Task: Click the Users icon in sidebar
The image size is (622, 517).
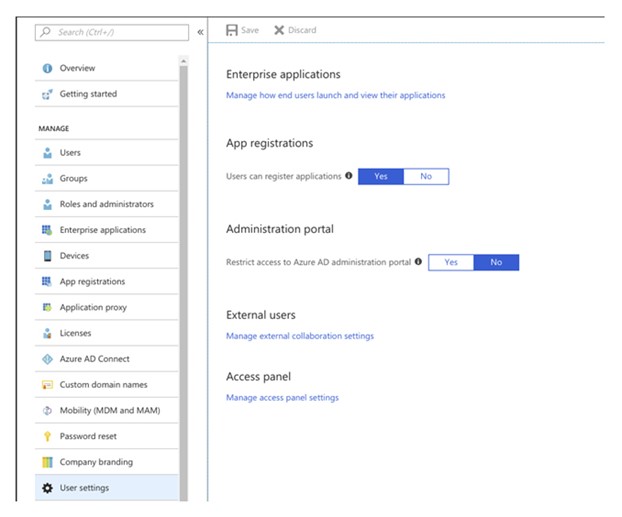Action: tap(47, 153)
